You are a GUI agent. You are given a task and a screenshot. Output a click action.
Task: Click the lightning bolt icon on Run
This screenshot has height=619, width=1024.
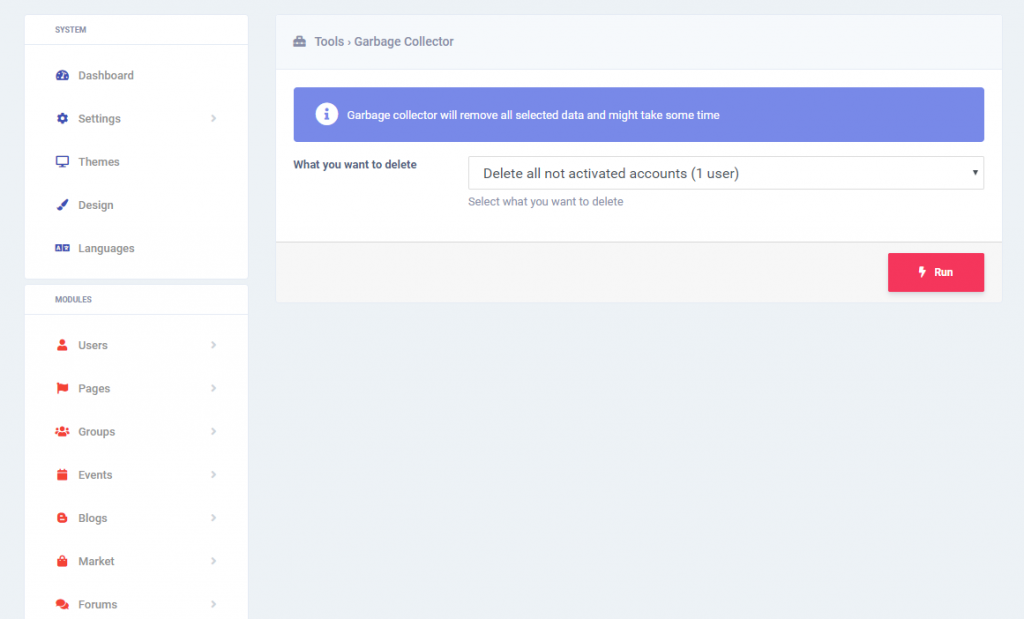coord(922,272)
